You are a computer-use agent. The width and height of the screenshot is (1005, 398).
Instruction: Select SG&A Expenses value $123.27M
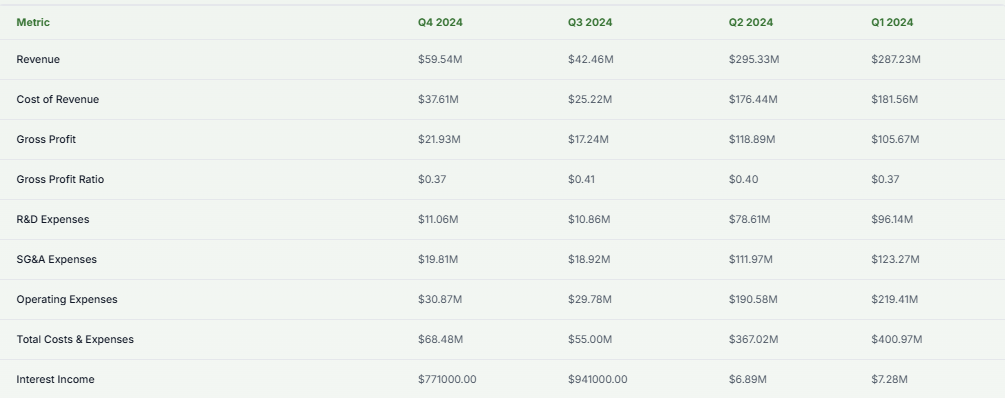click(x=895, y=260)
